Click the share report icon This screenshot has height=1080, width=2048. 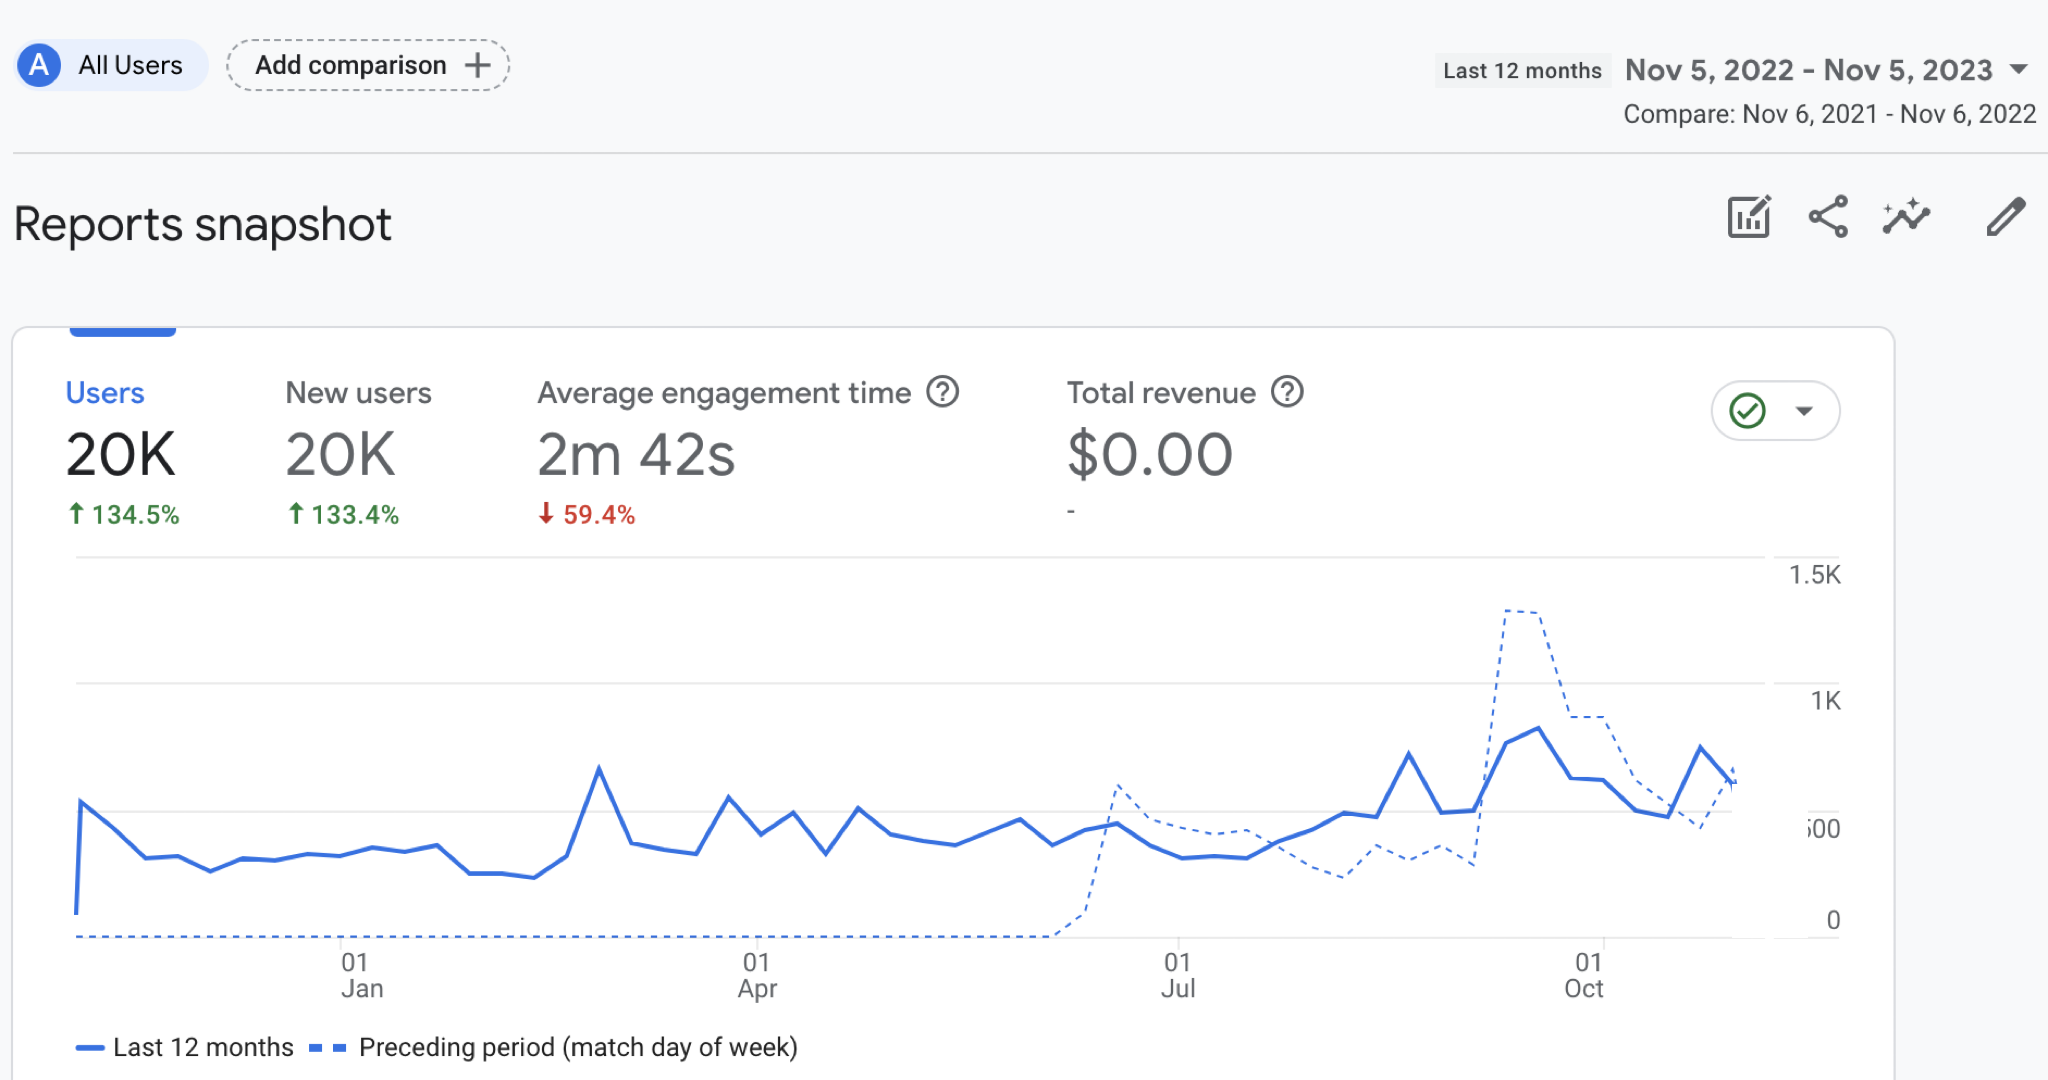[x=1828, y=217]
